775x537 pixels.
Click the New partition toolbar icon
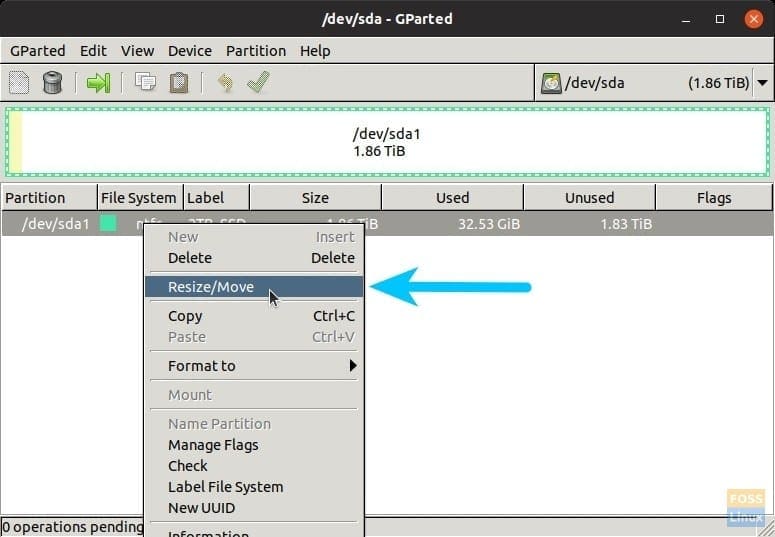19,83
